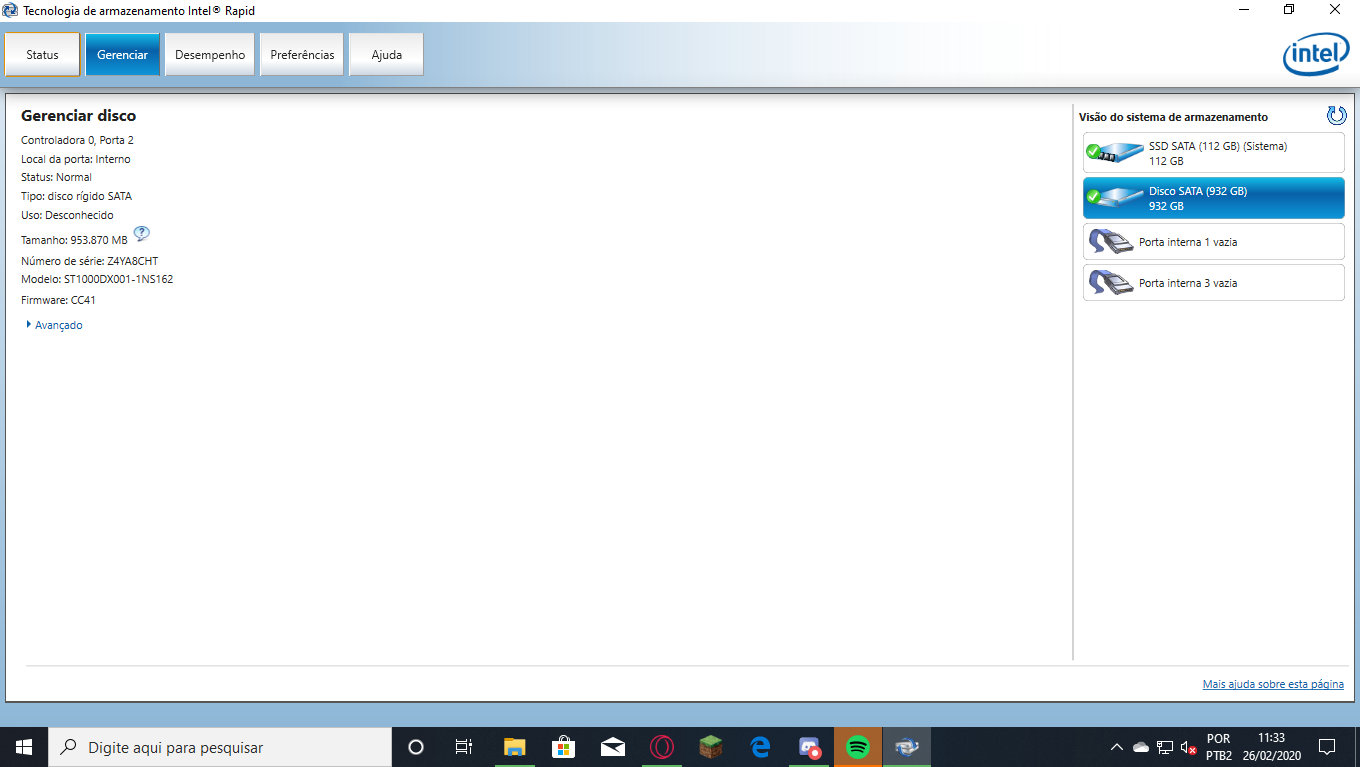Open the clock showing 11:33
Image resolution: width=1360 pixels, height=767 pixels.
pos(1272,747)
